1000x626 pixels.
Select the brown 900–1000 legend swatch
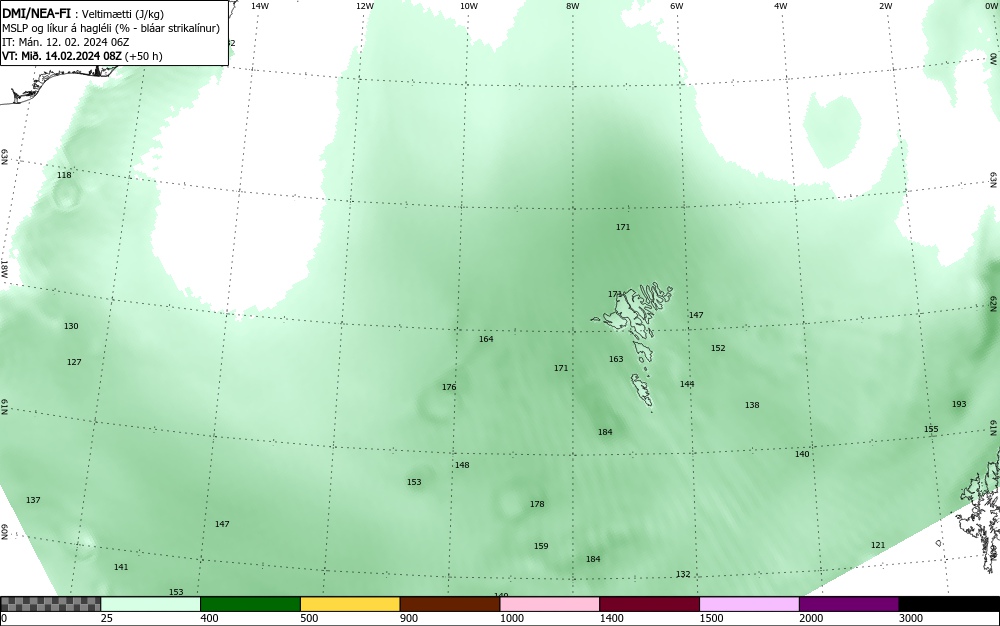click(x=450, y=604)
